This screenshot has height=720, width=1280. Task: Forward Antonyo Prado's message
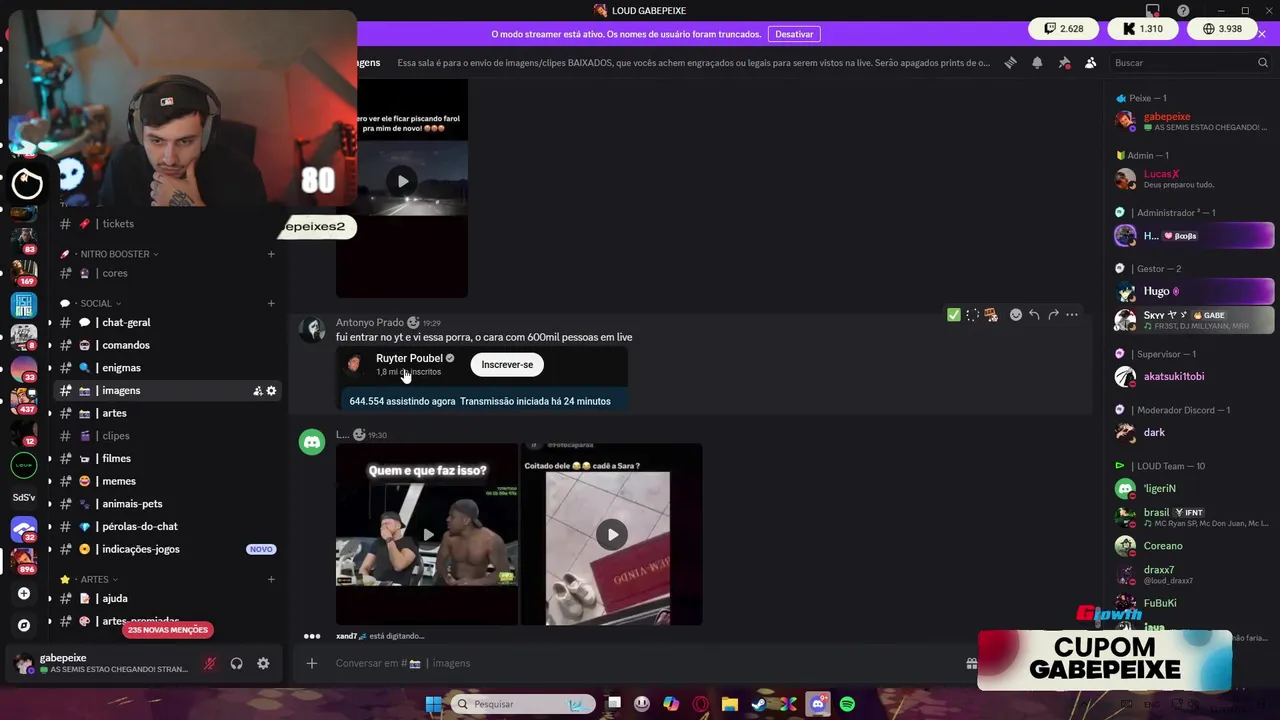click(1053, 315)
